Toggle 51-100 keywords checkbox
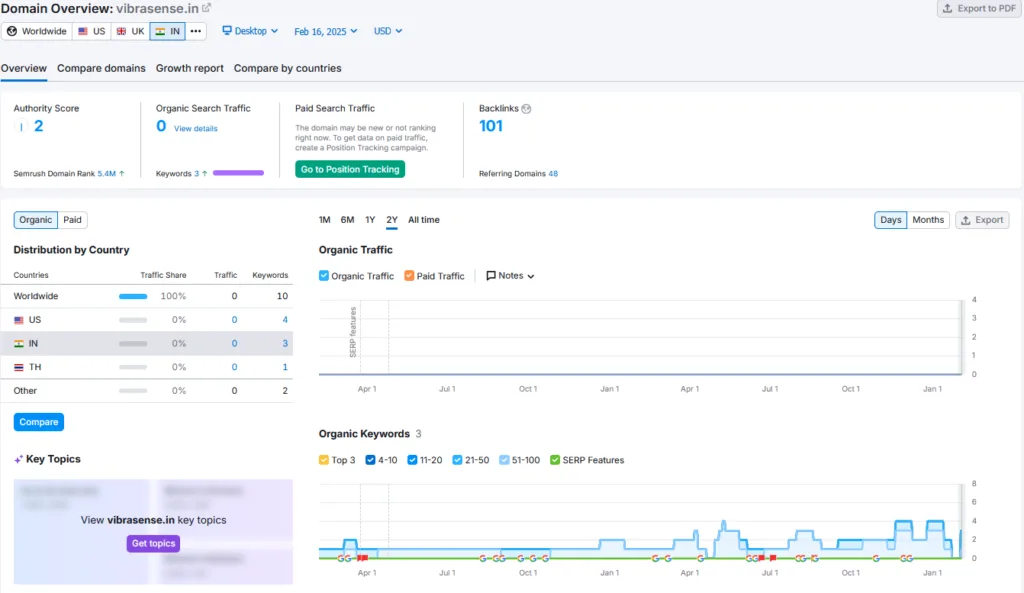The height and width of the screenshot is (593, 1024). coord(504,460)
